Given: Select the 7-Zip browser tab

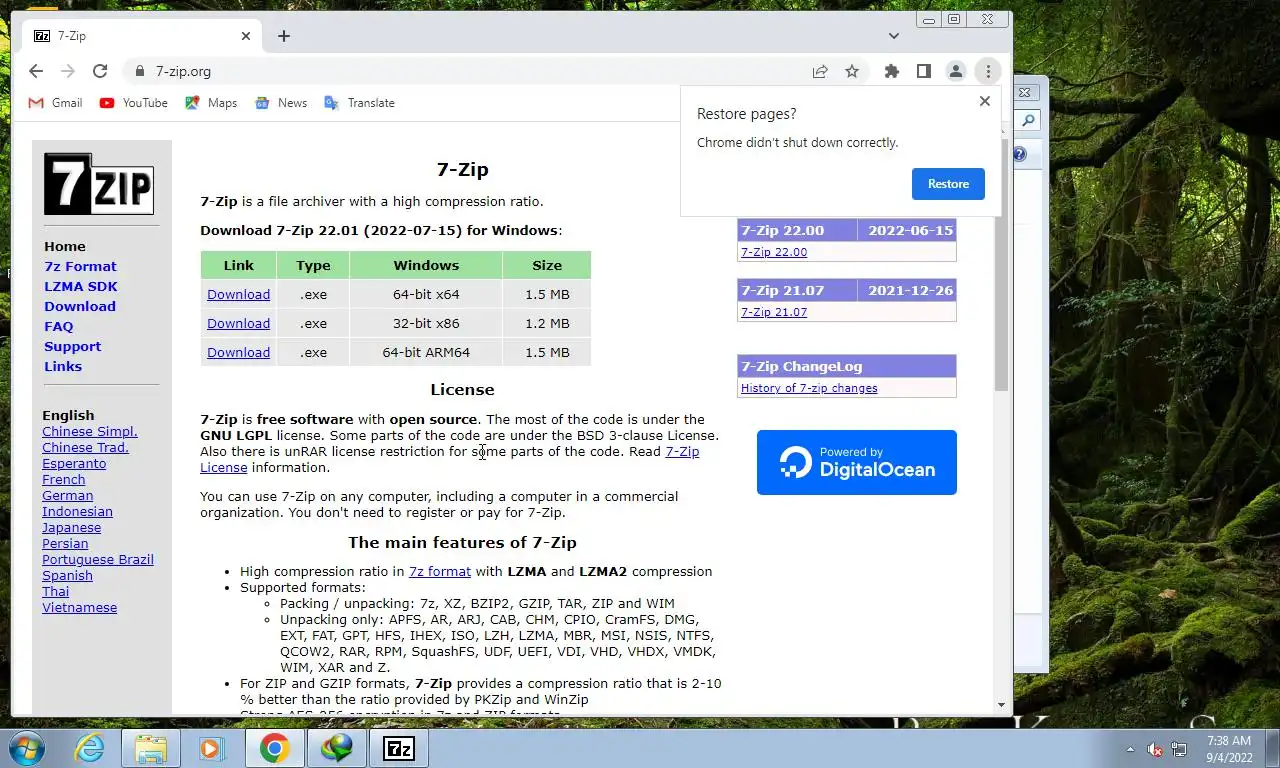Looking at the screenshot, I should click(144, 36).
